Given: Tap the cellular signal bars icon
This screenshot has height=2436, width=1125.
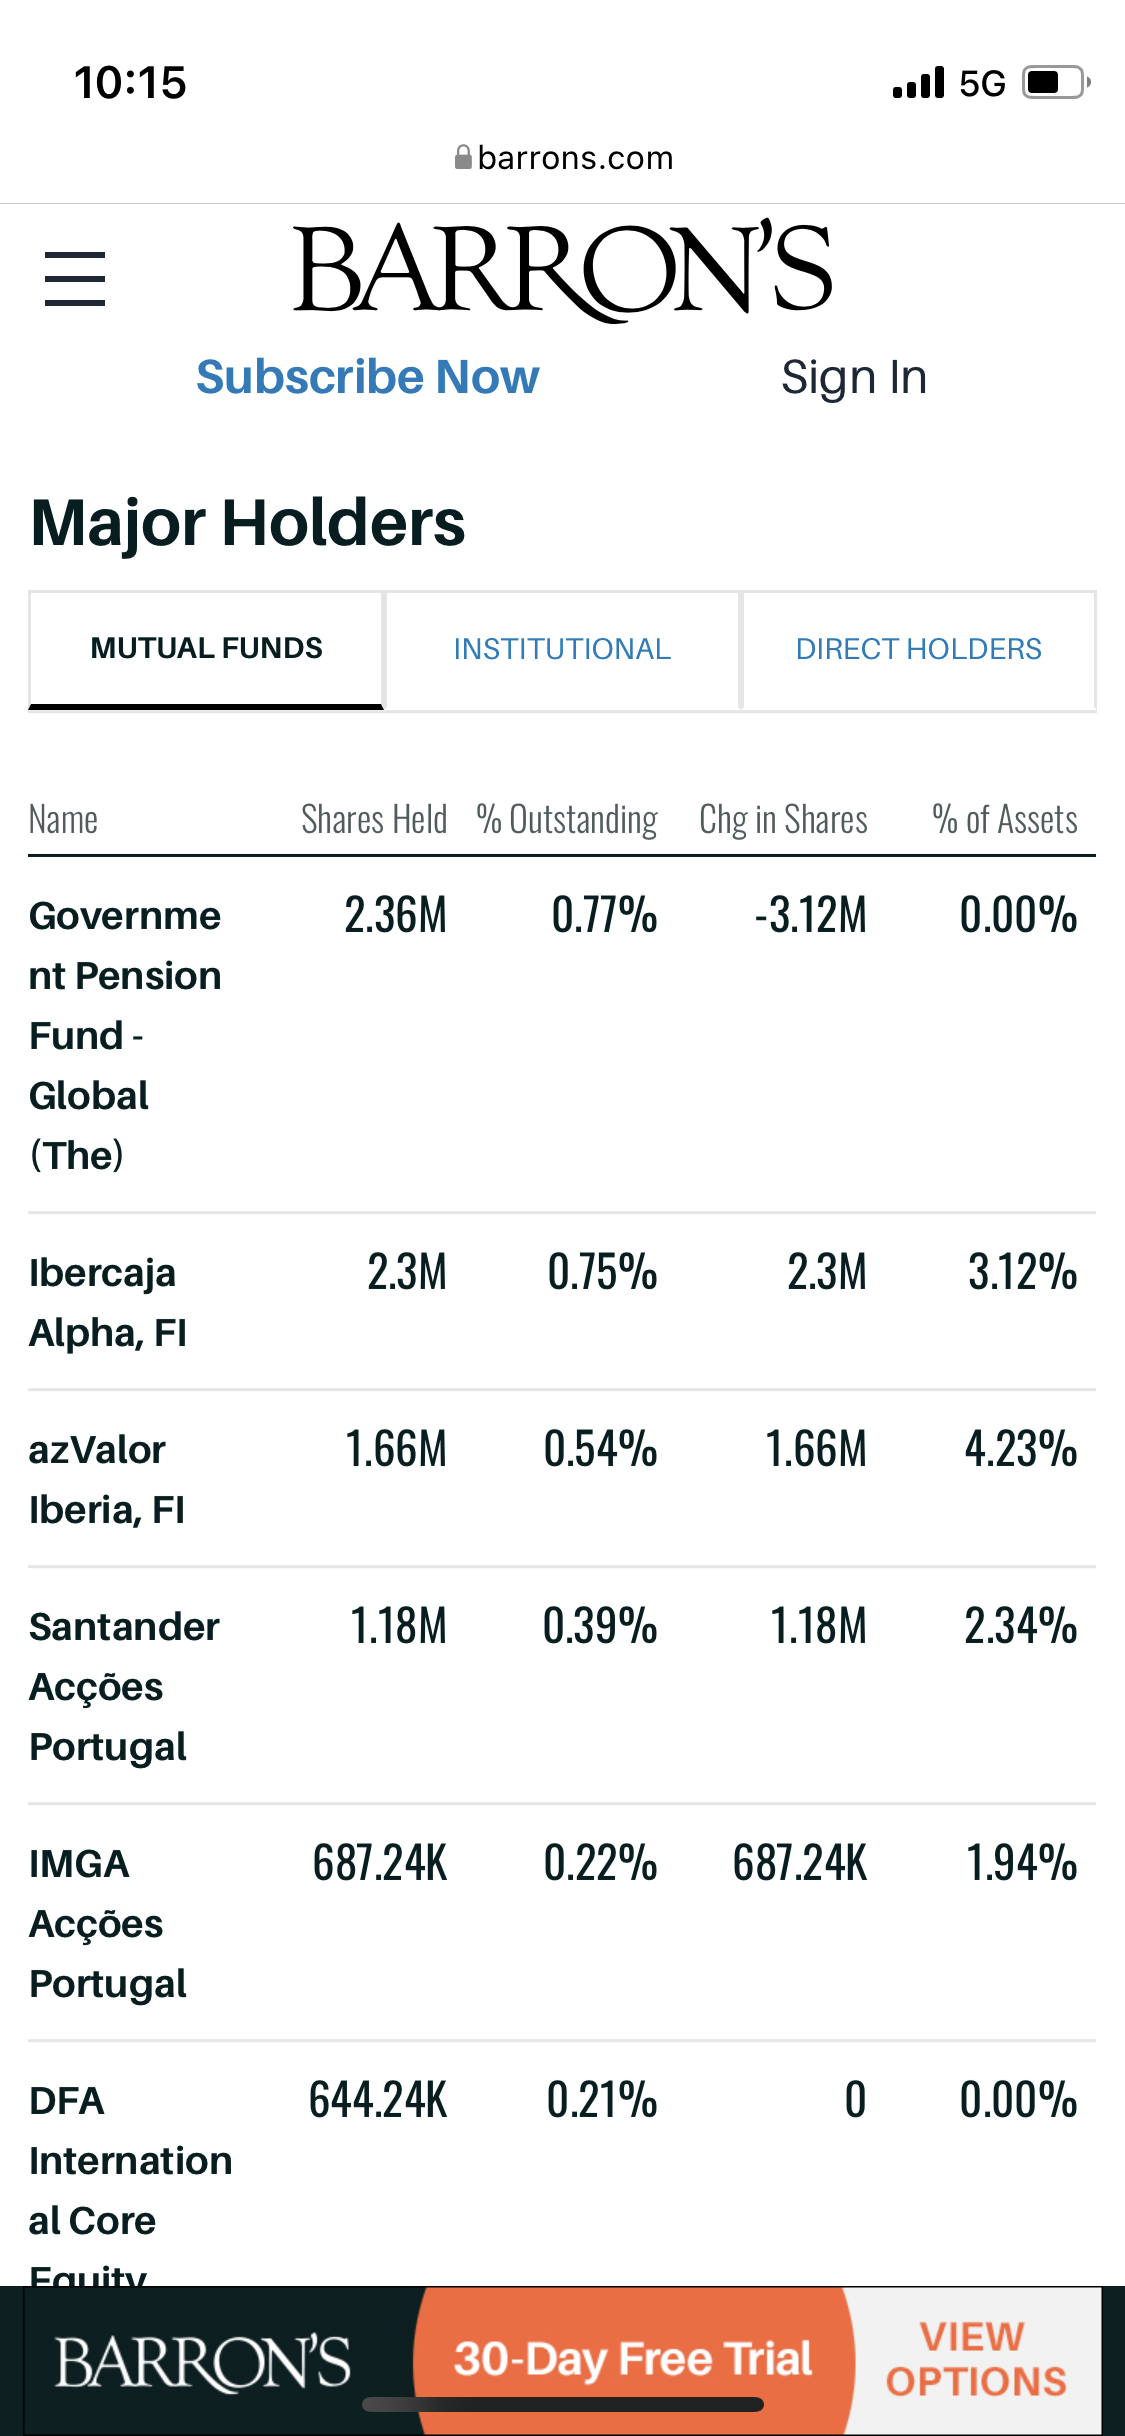Looking at the screenshot, I should pos(918,83).
